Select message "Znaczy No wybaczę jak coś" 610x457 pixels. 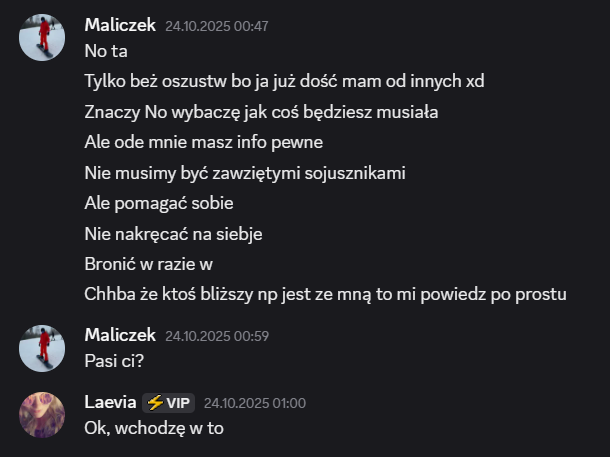(261, 112)
